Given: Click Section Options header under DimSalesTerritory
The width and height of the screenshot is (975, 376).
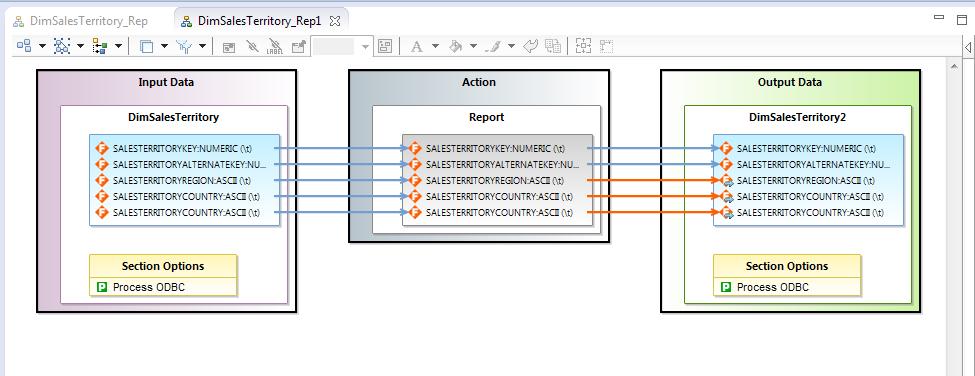Looking at the screenshot, I should coord(163,266).
